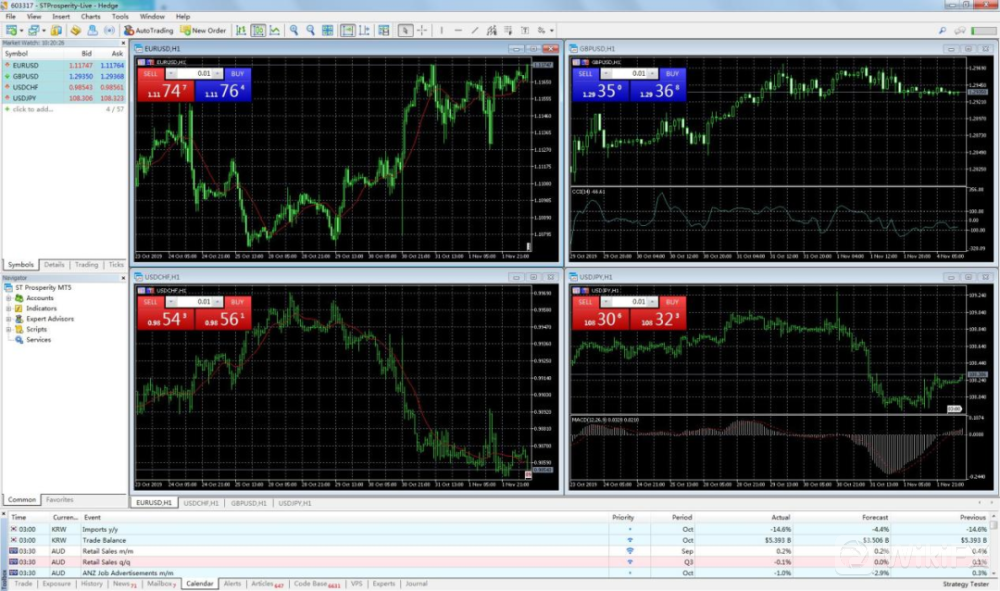Select the USDJPY row in Market Watch
Image resolution: width=1000 pixels, height=591 pixels.
pos(64,98)
